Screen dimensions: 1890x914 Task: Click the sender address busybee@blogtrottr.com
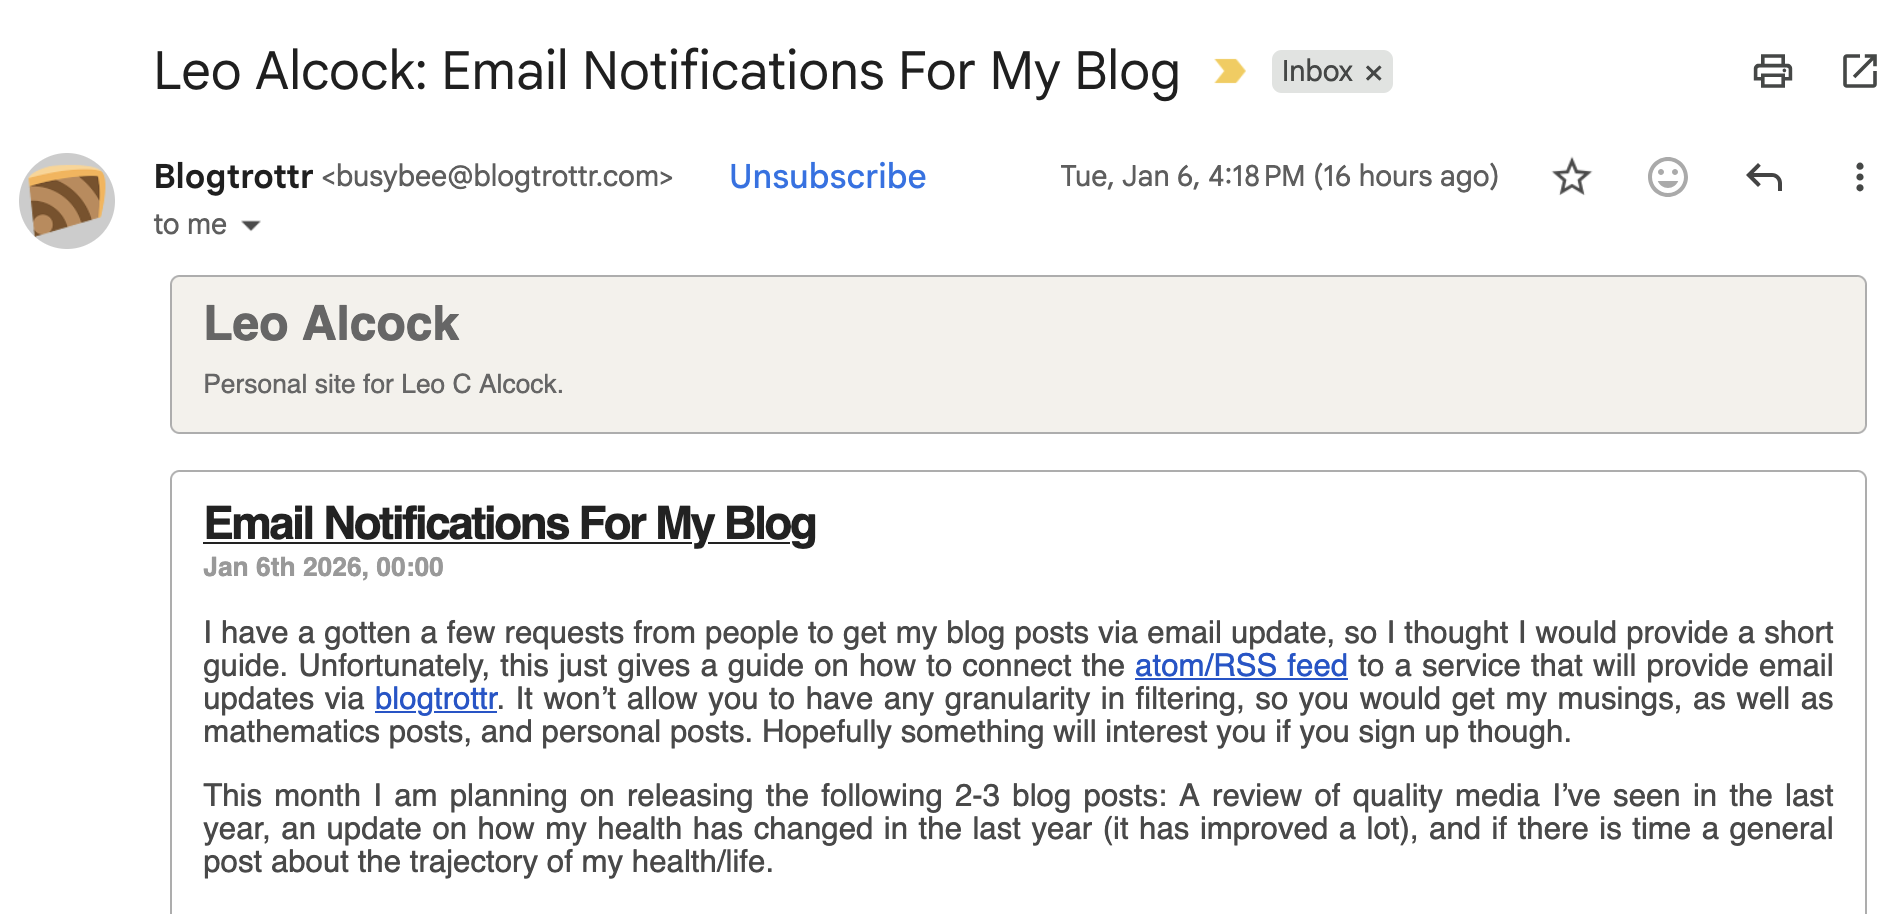pyautogui.click(x=497, y=177)
